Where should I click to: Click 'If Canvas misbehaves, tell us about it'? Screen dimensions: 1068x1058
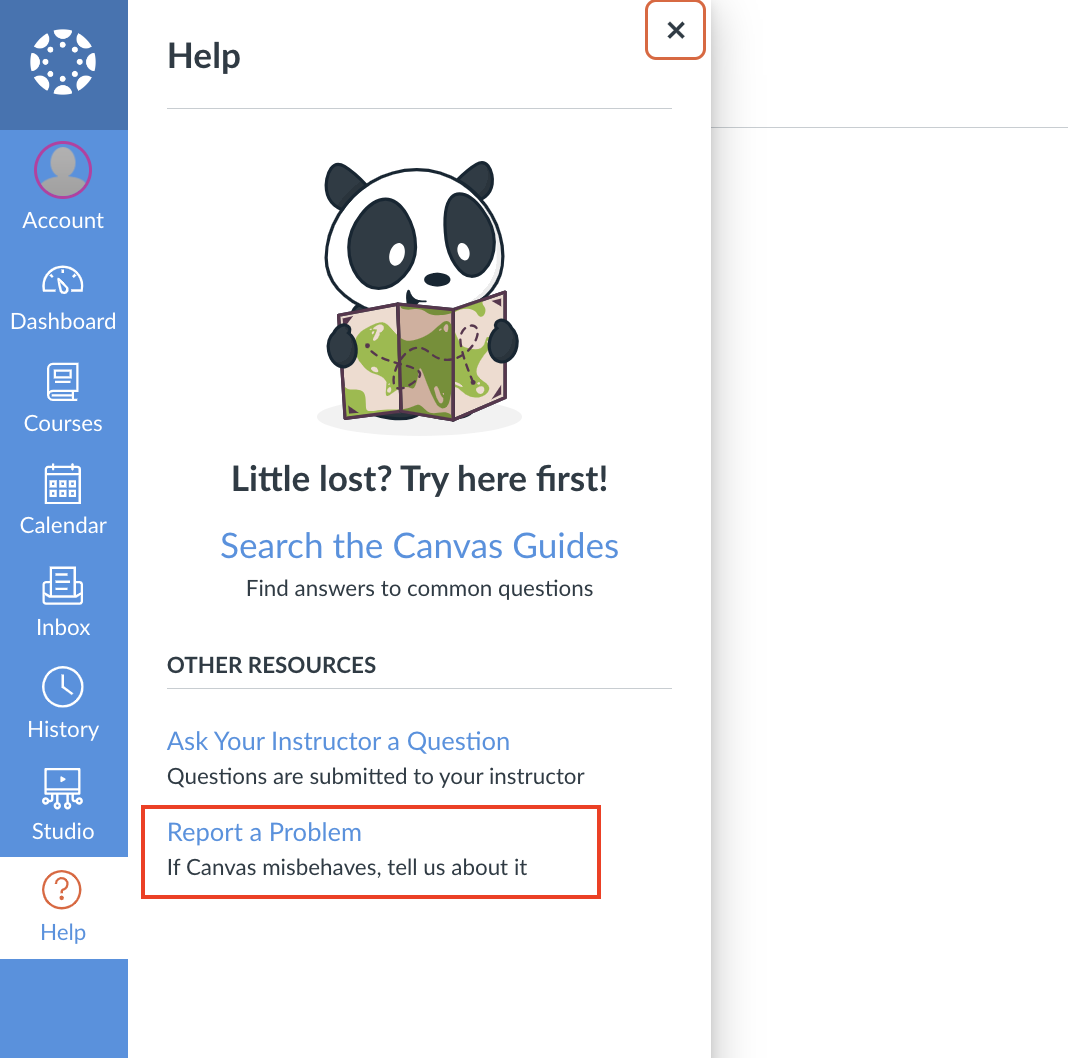coord(347,868)
